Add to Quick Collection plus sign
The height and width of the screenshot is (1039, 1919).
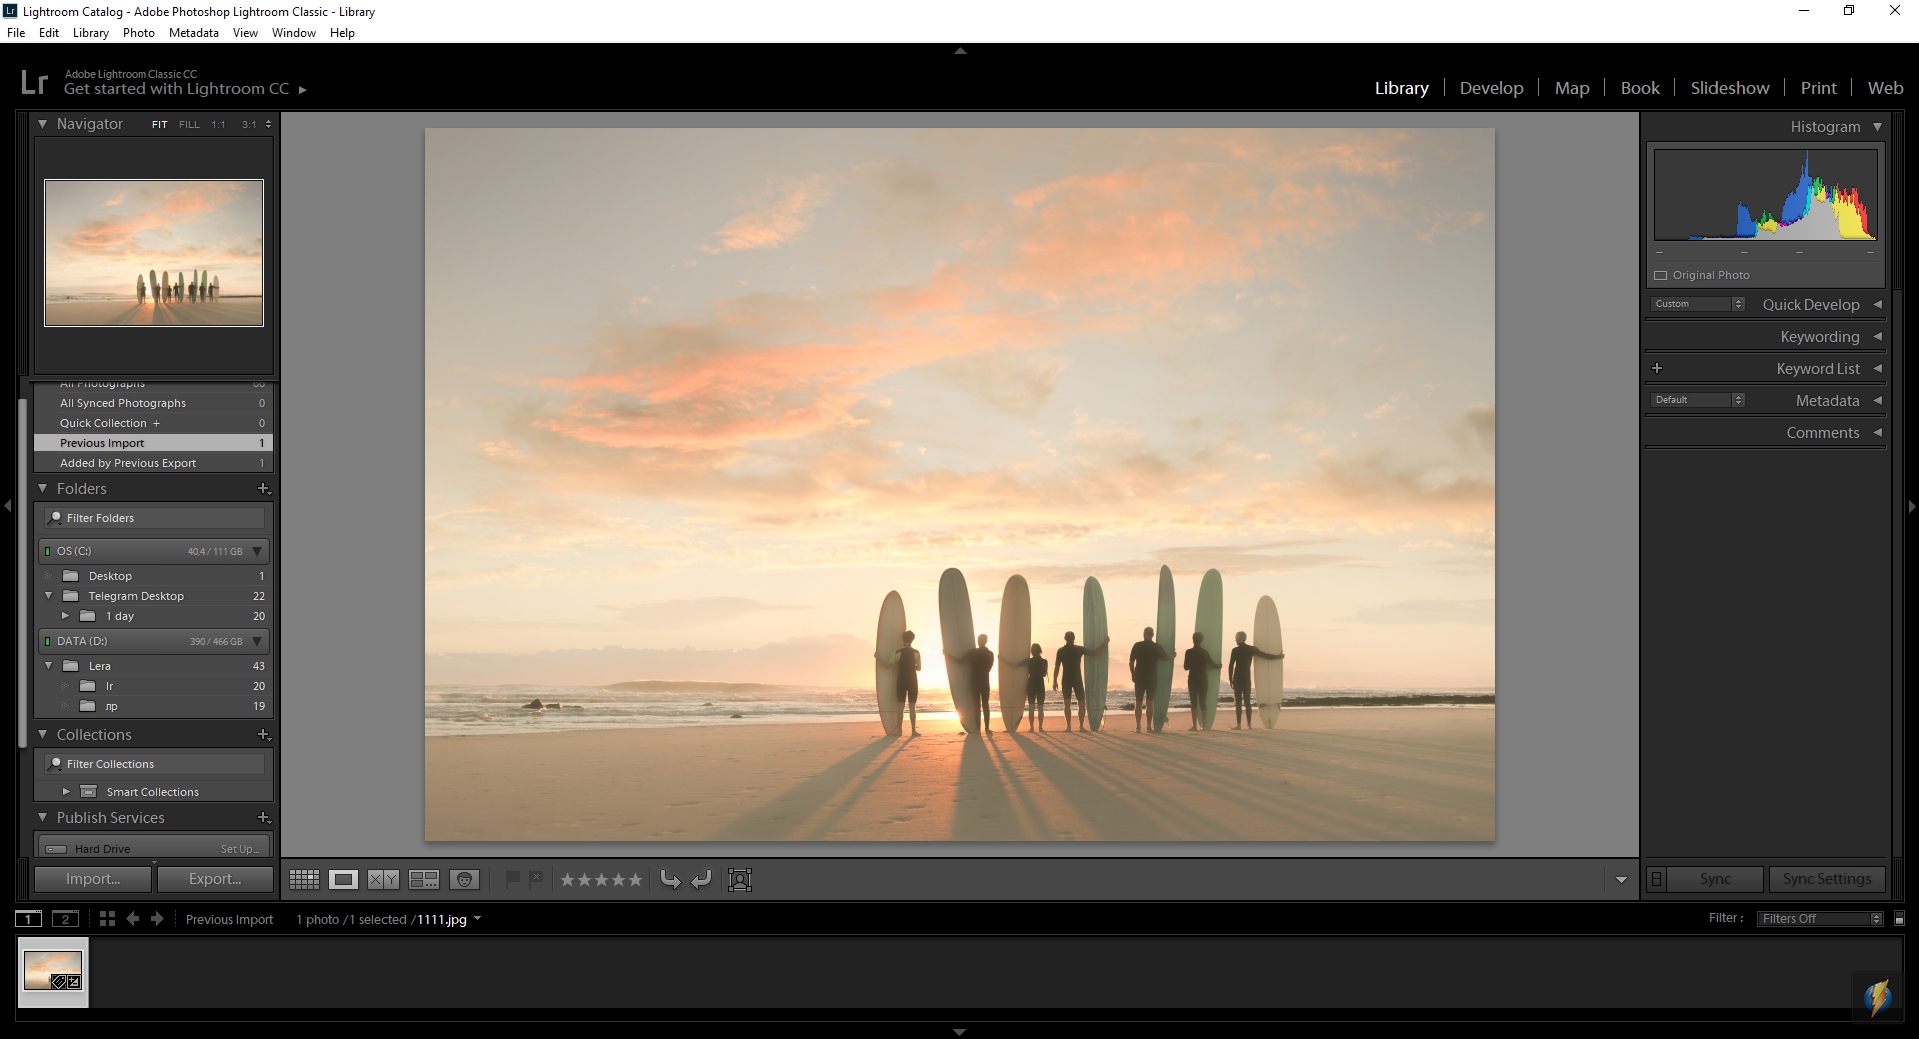click(156, 423)
